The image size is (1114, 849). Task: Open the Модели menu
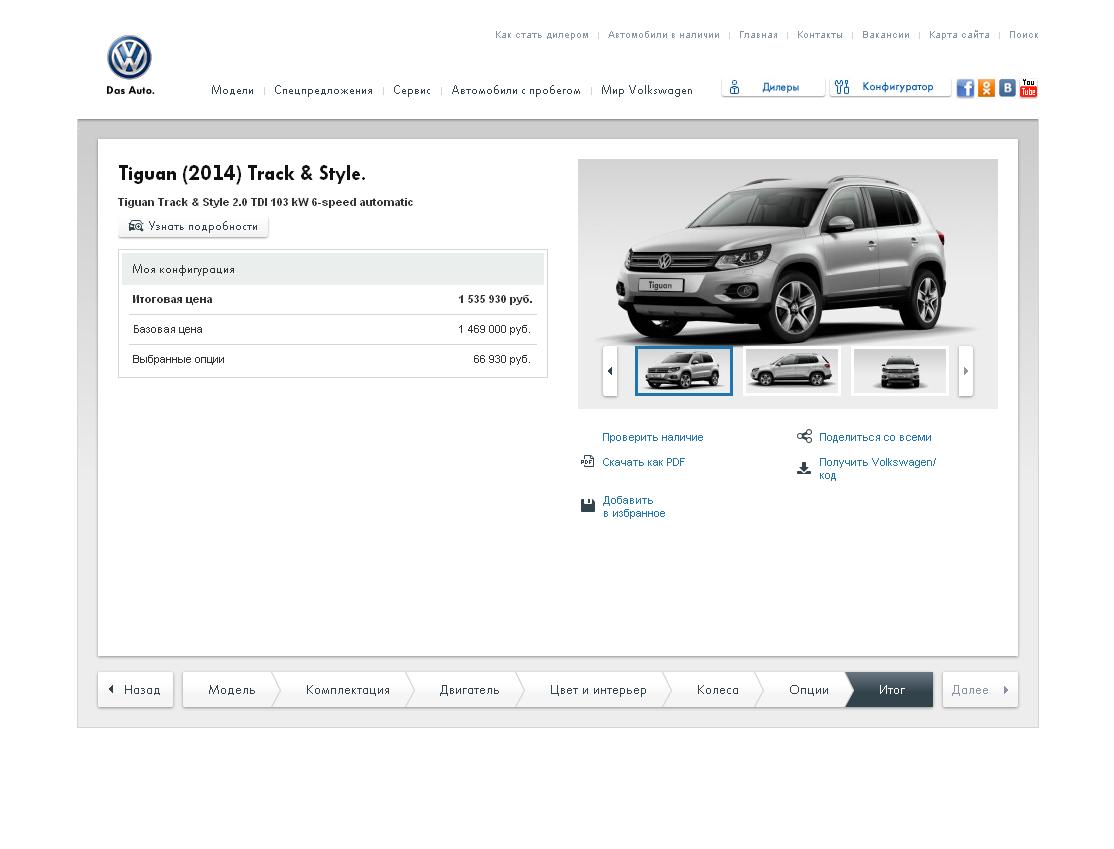pyautogui.click(x=232, y=90)
